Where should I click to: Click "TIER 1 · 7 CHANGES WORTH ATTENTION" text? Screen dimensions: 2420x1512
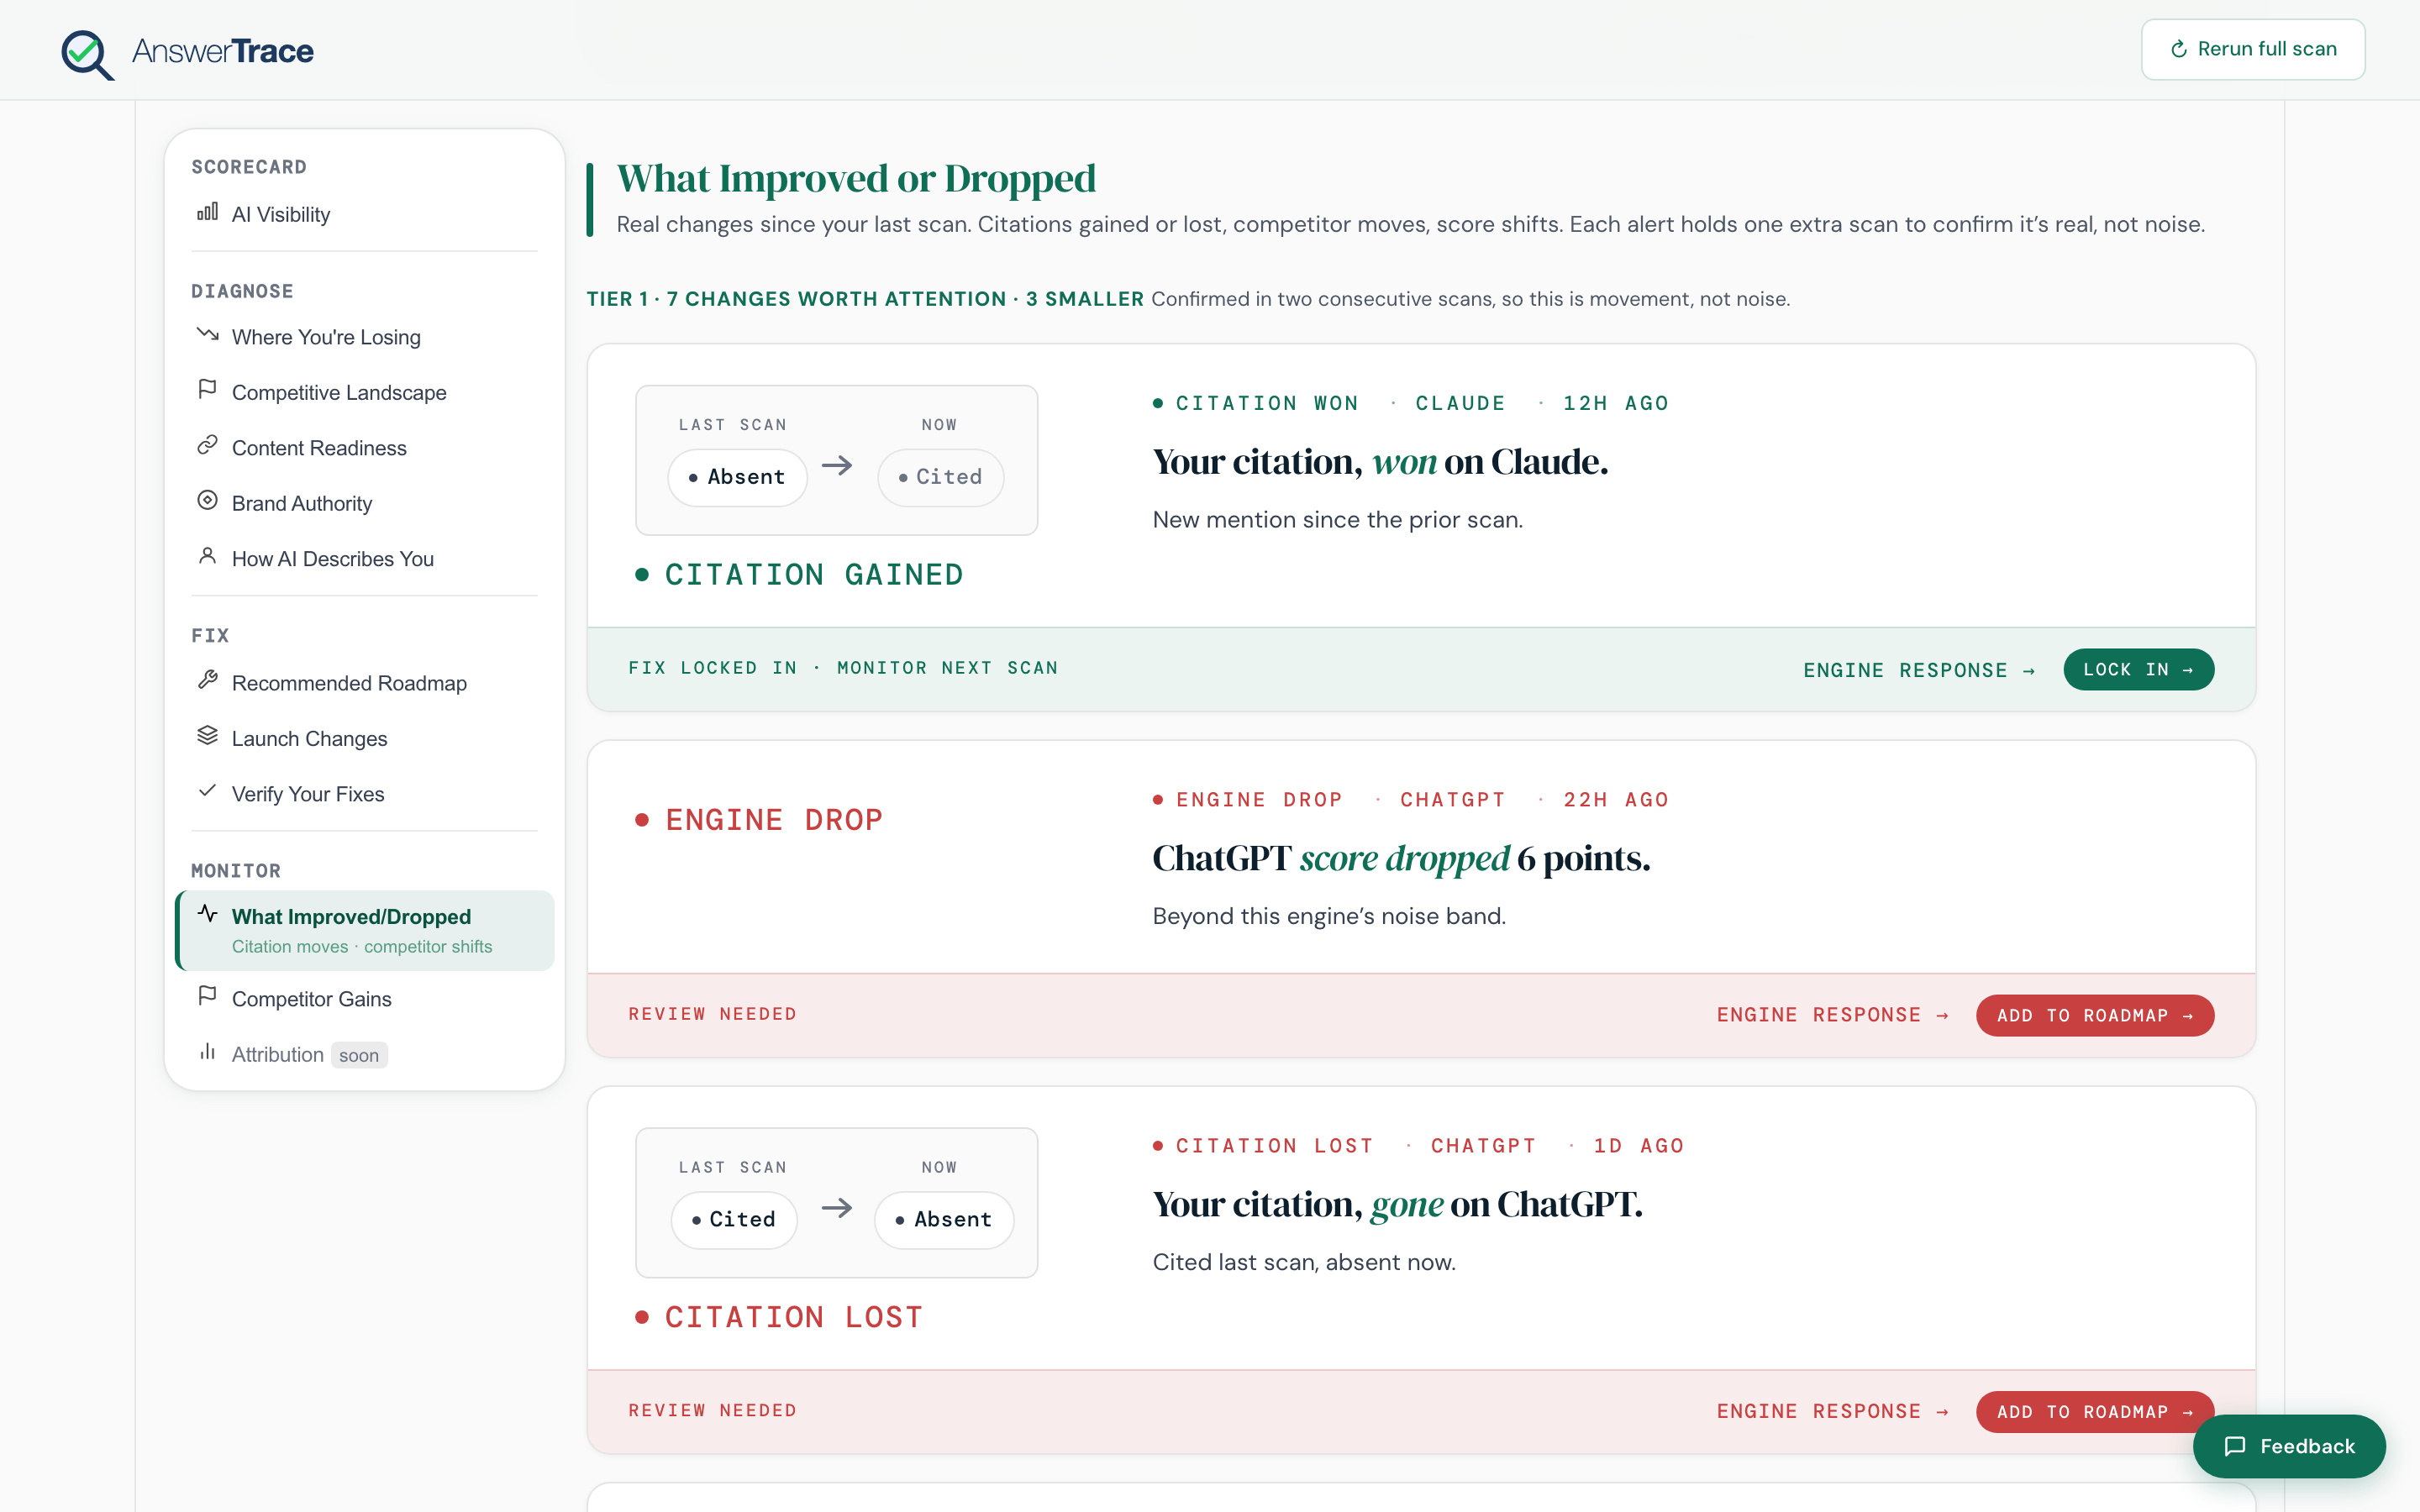pos(796,299)
